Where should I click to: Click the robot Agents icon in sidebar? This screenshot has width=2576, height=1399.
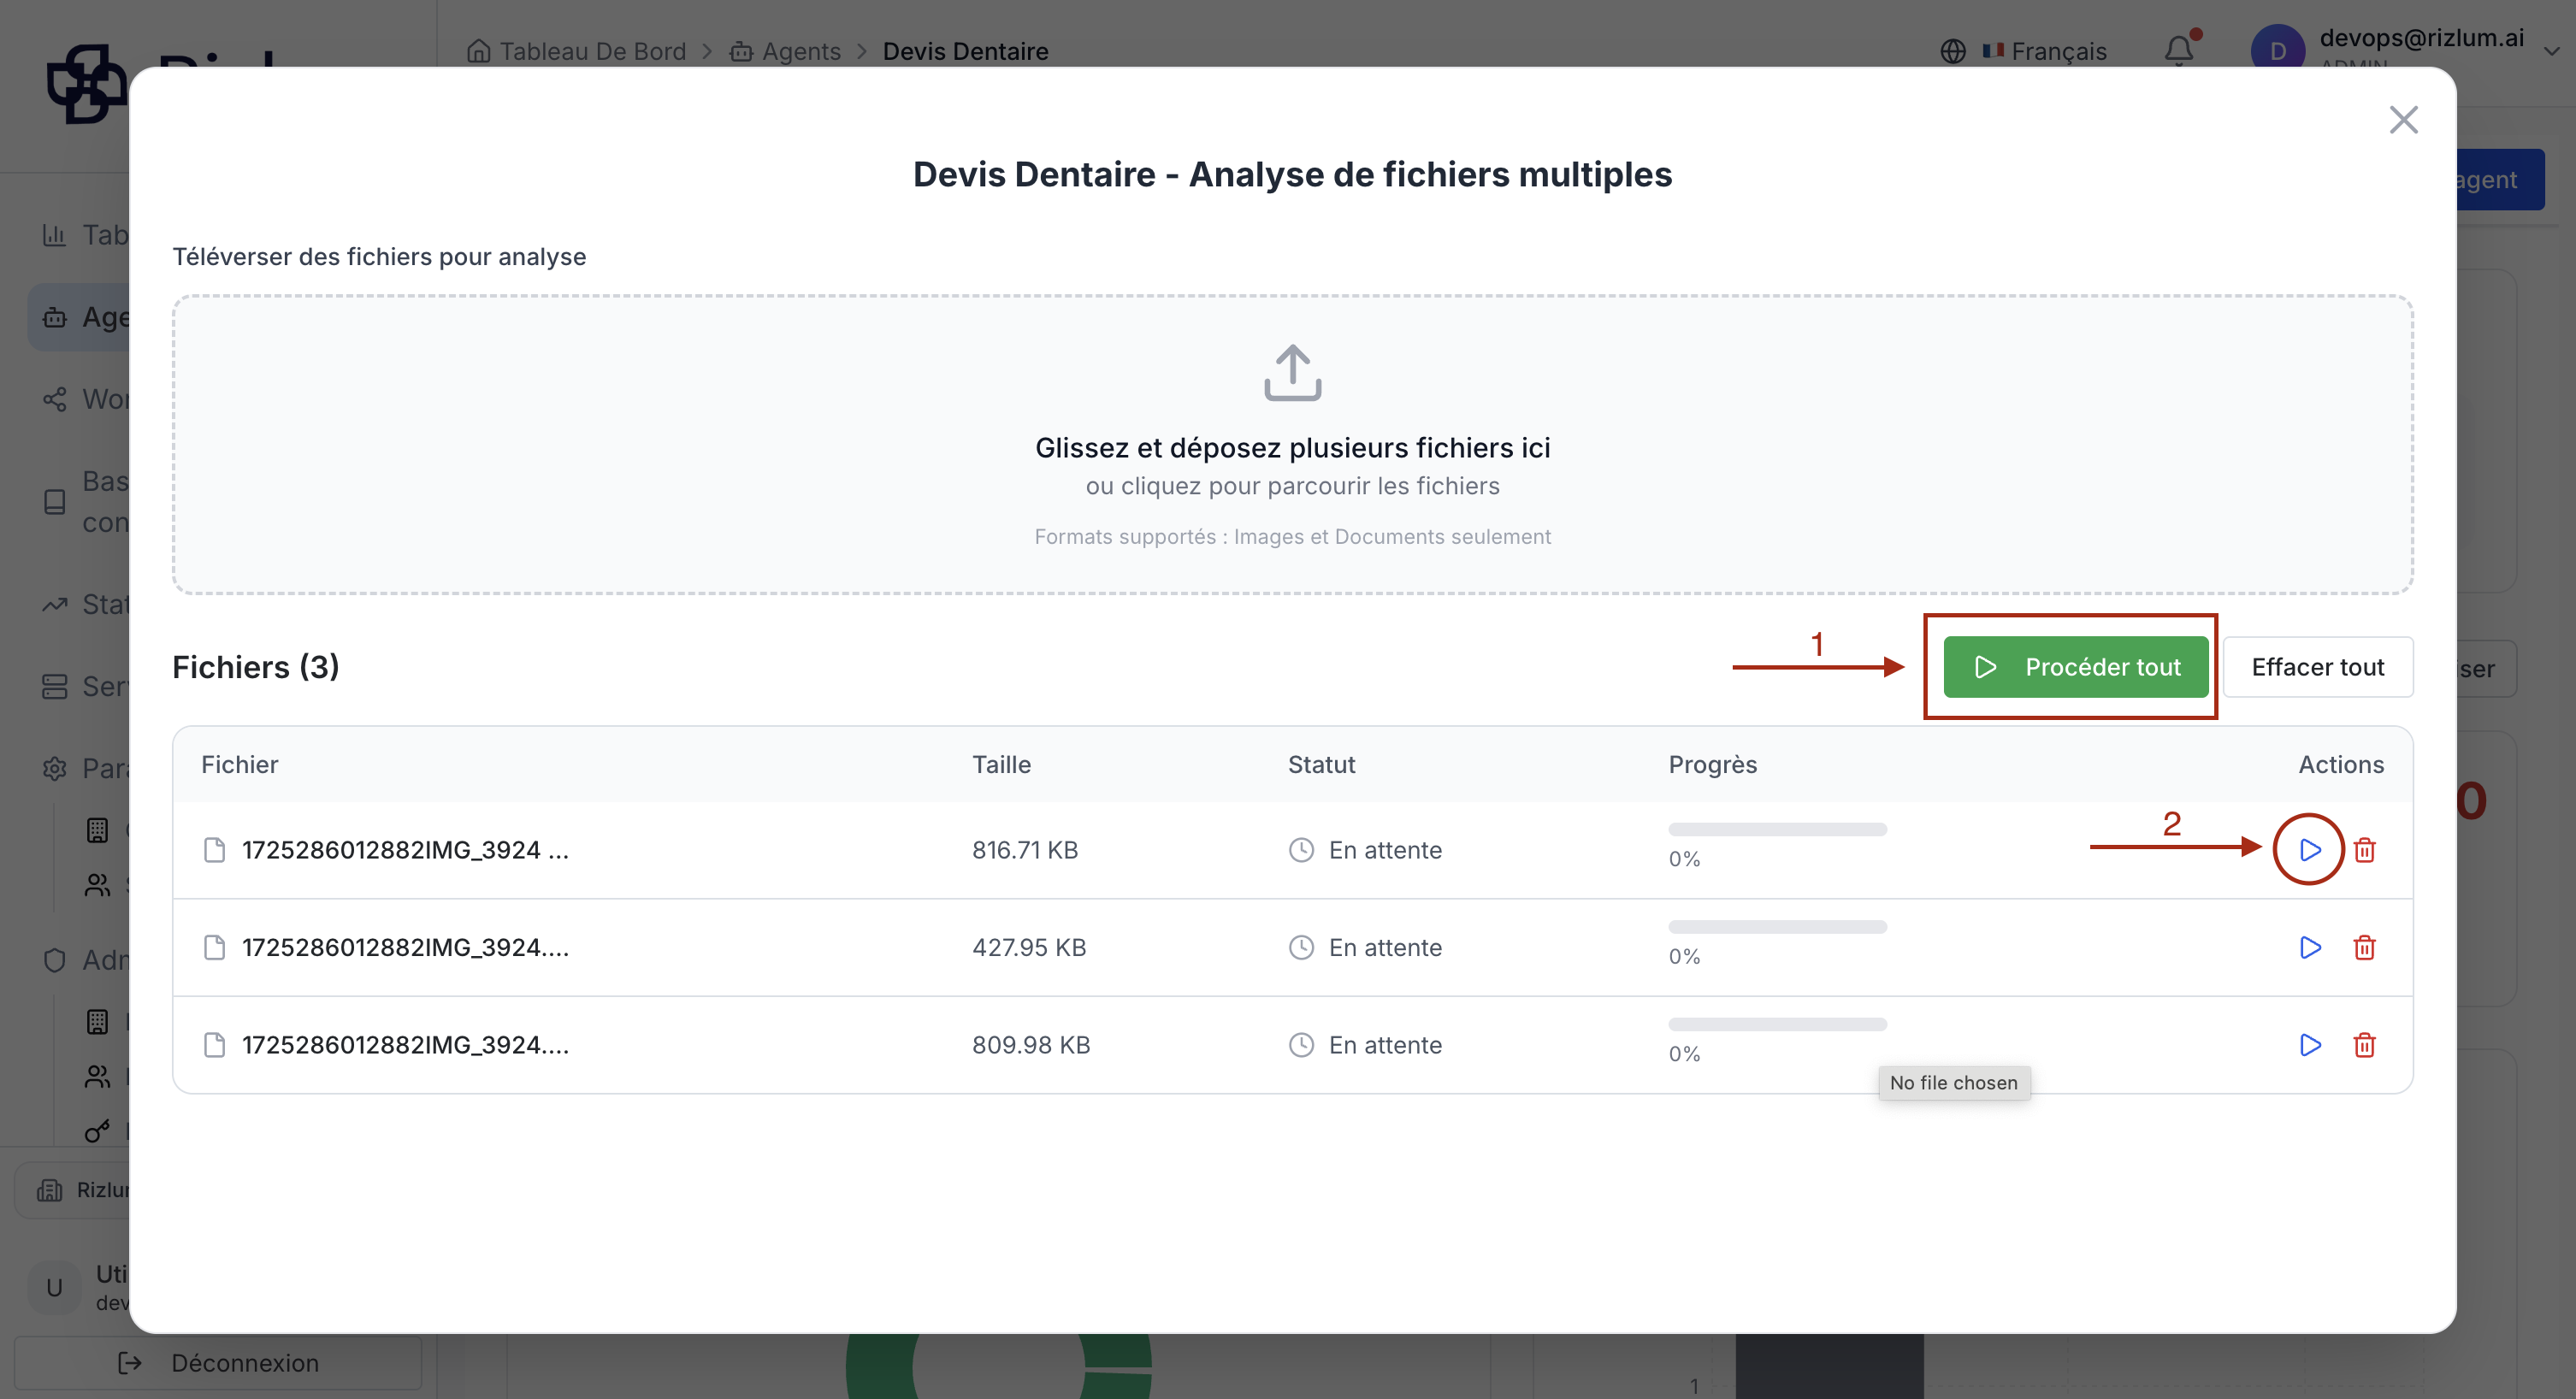[54, 317]
